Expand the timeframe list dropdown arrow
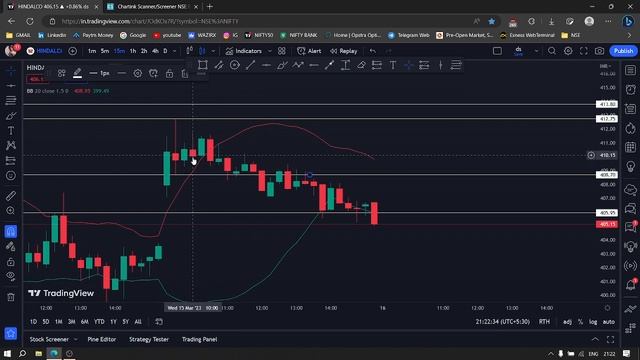Screen dimensions: 640x360 [x=175, y=51]
